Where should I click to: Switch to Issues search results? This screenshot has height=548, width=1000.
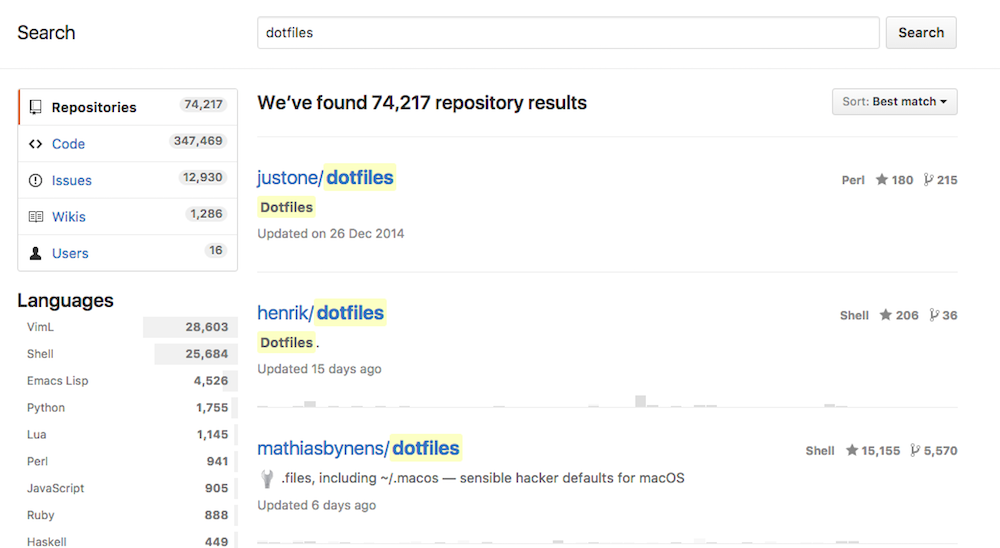(128, 180)
